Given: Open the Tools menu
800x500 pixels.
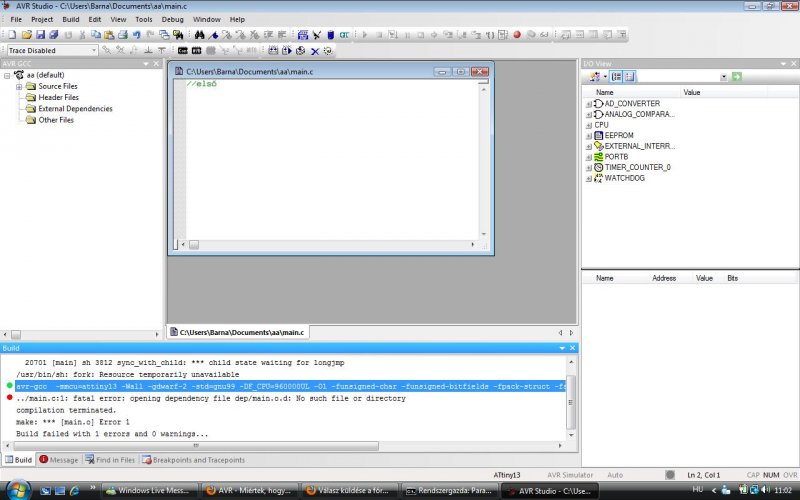Looking at the screenshot, I should click(143, 19).
